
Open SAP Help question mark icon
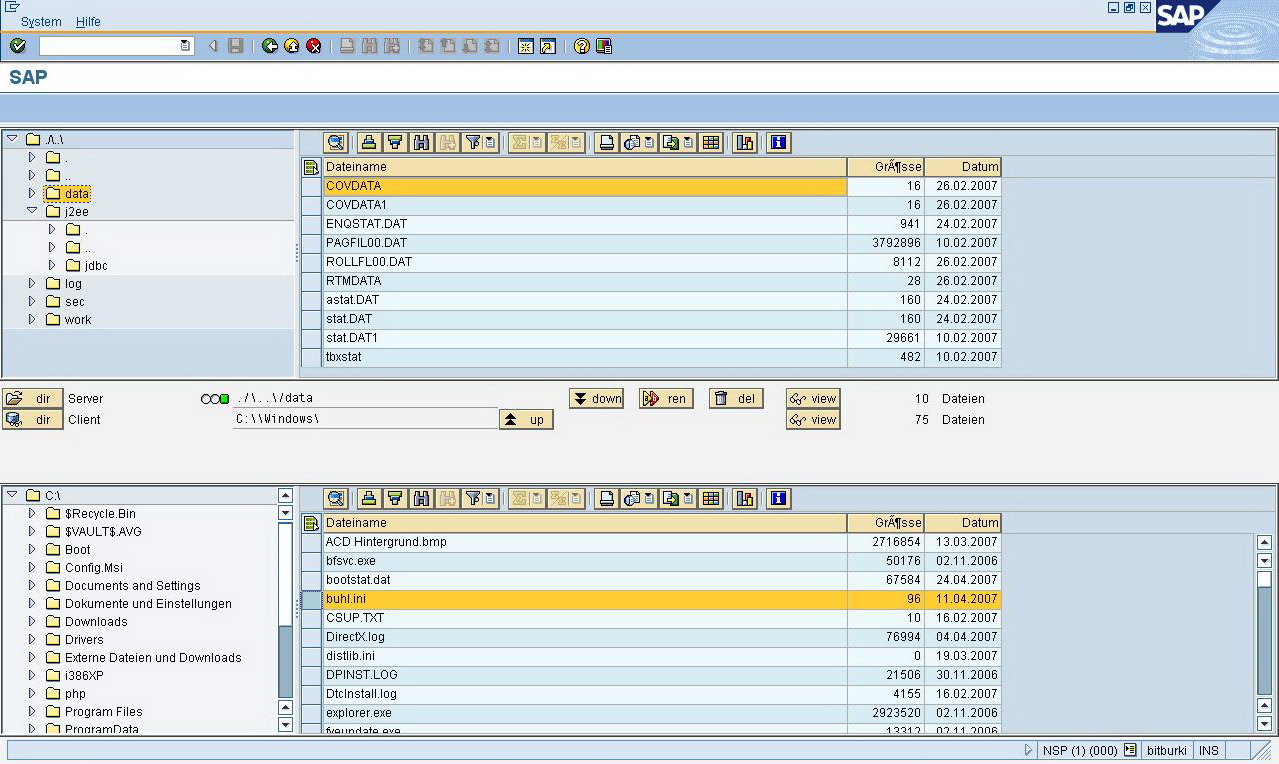pyautogui.click(x=581, y=46)
